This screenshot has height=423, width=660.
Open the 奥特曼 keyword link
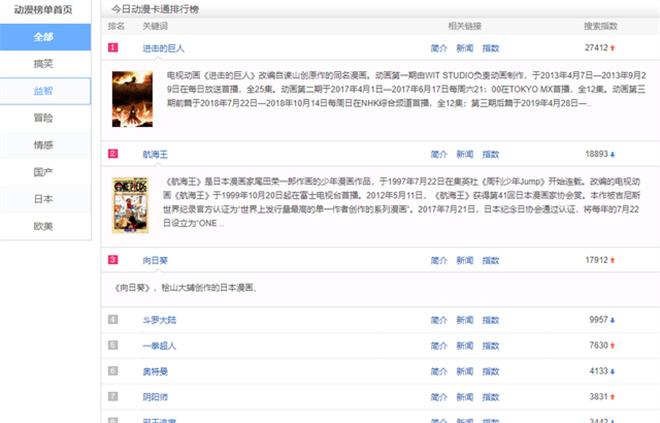point(155,372)
